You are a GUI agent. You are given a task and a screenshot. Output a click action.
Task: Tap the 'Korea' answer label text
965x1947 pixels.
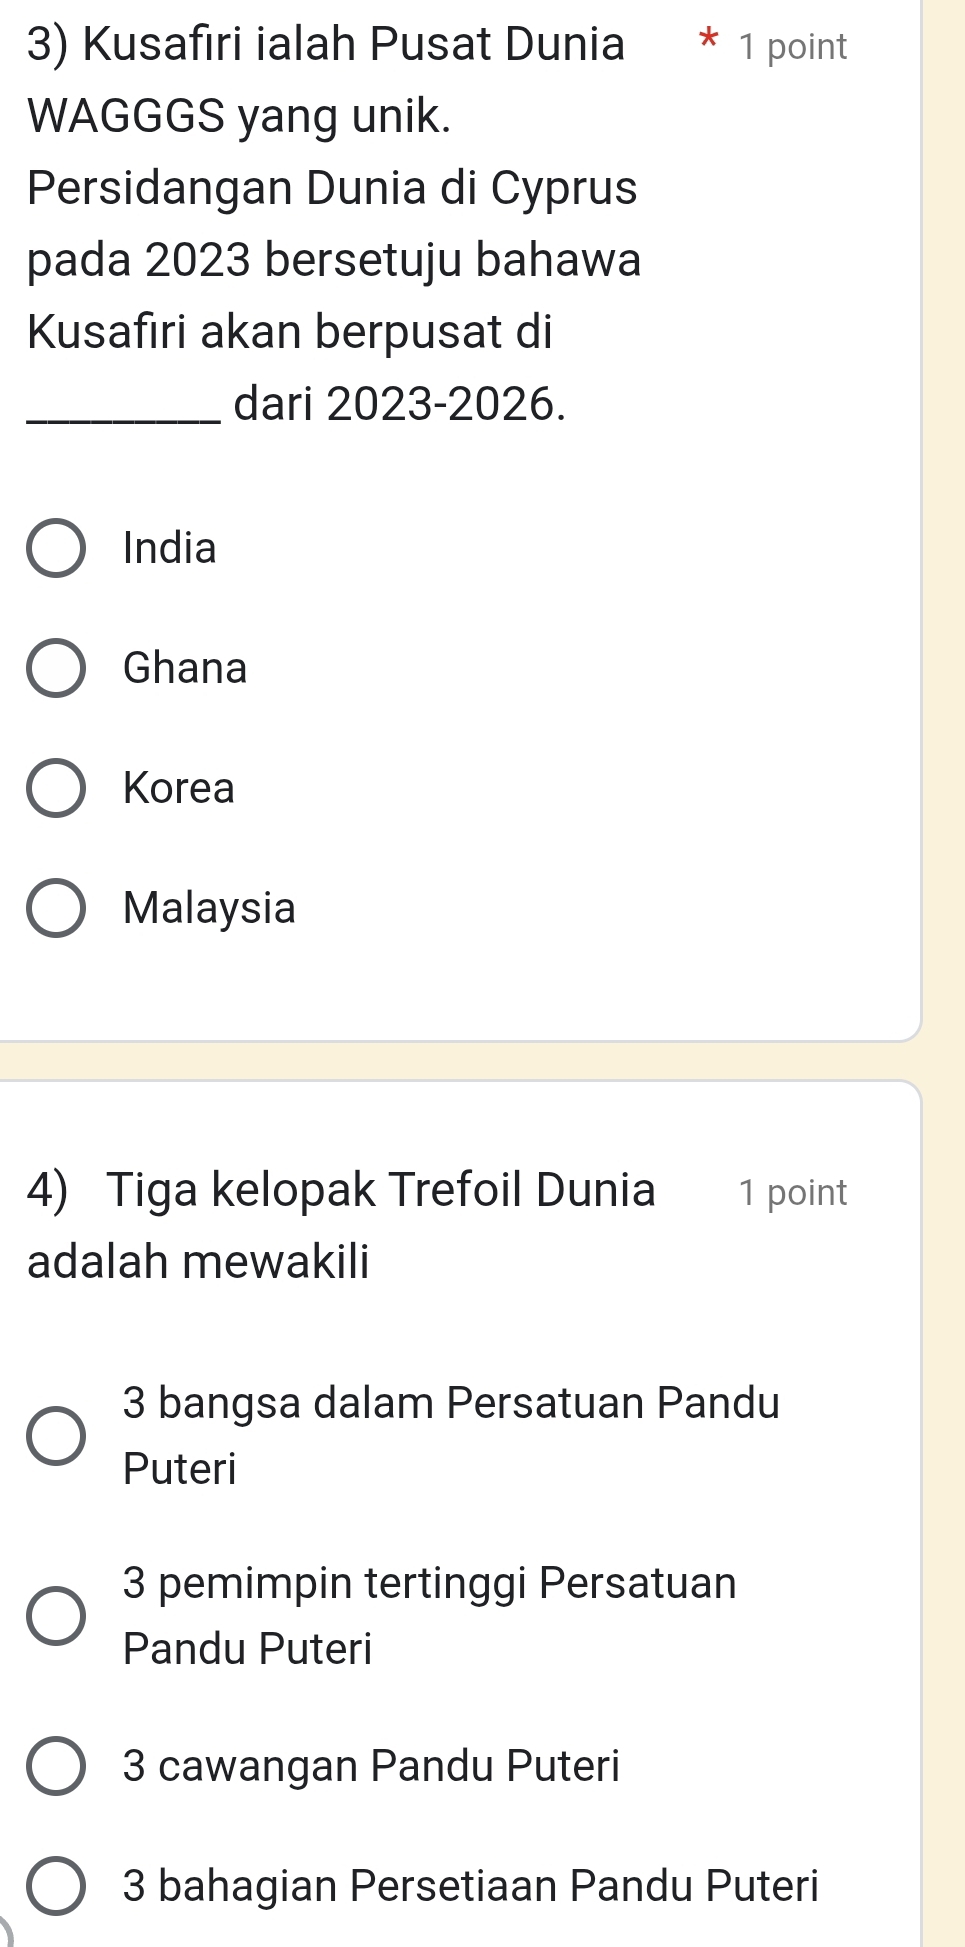pyautogui.click(x=179, y=788)
